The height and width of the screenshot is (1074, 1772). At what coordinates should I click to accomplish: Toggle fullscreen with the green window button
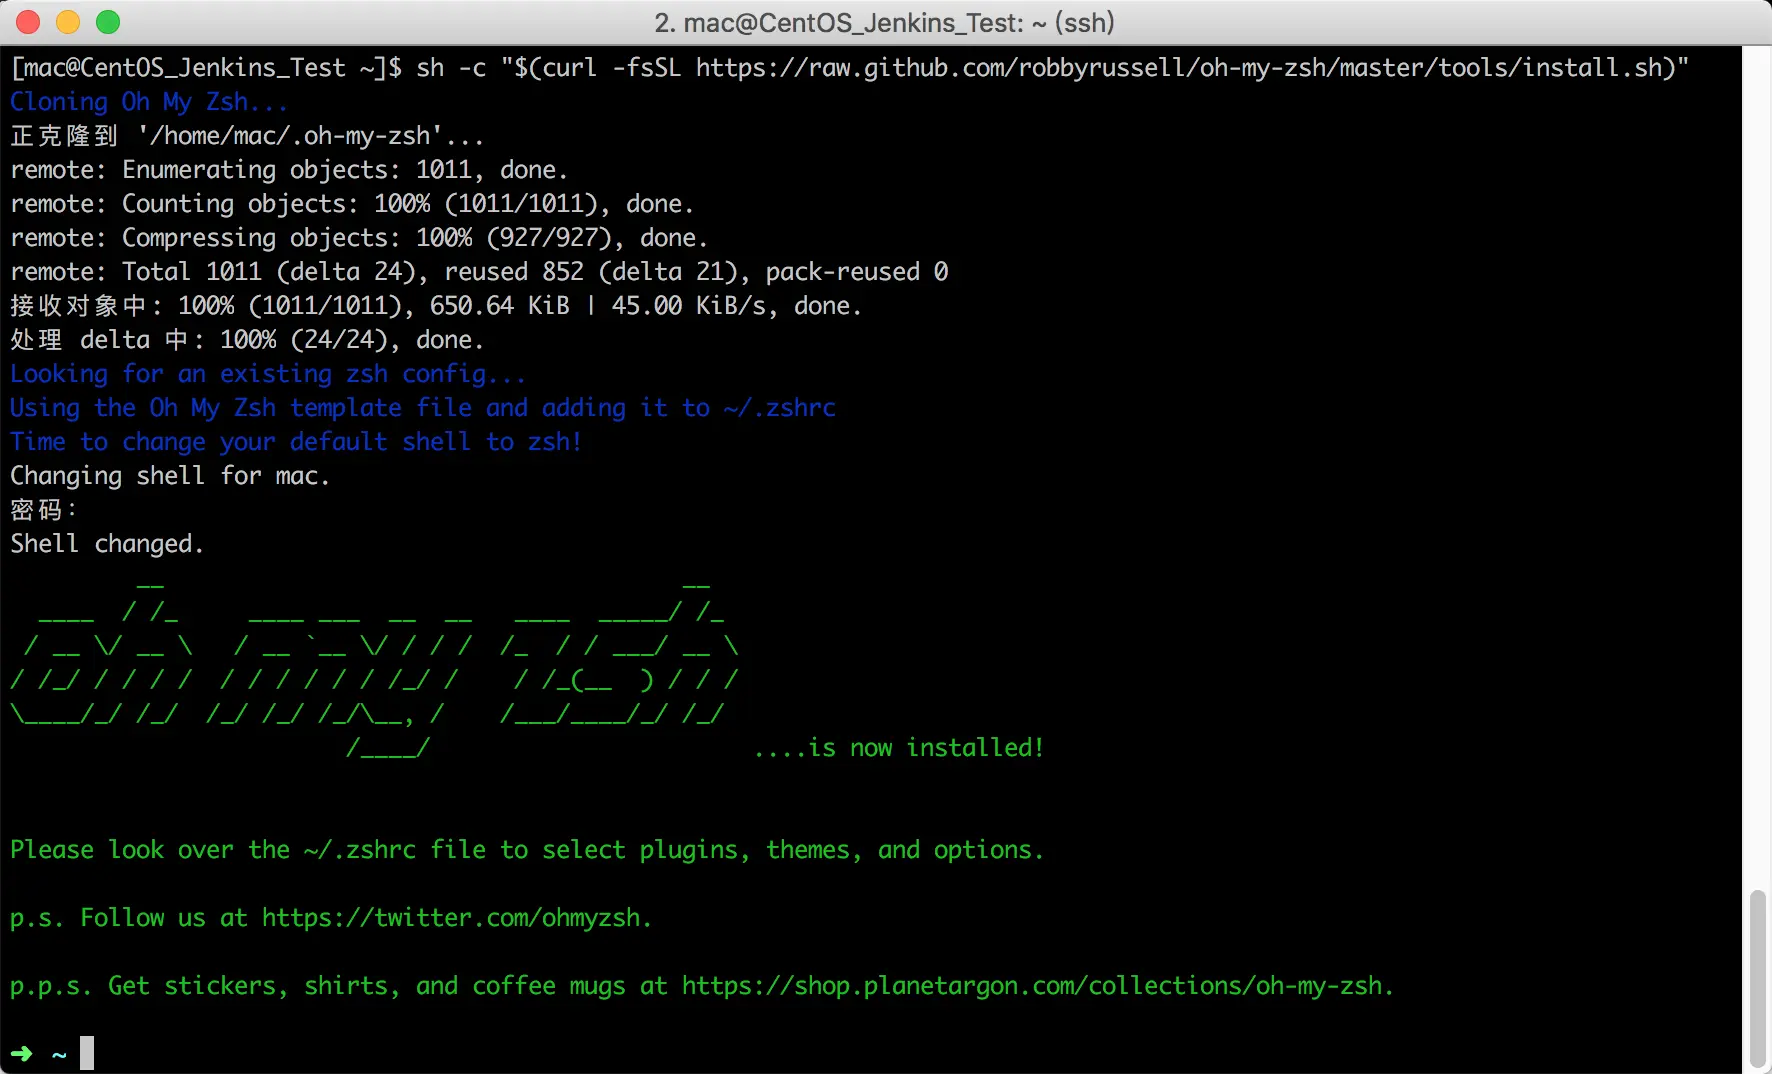point(107,22)
